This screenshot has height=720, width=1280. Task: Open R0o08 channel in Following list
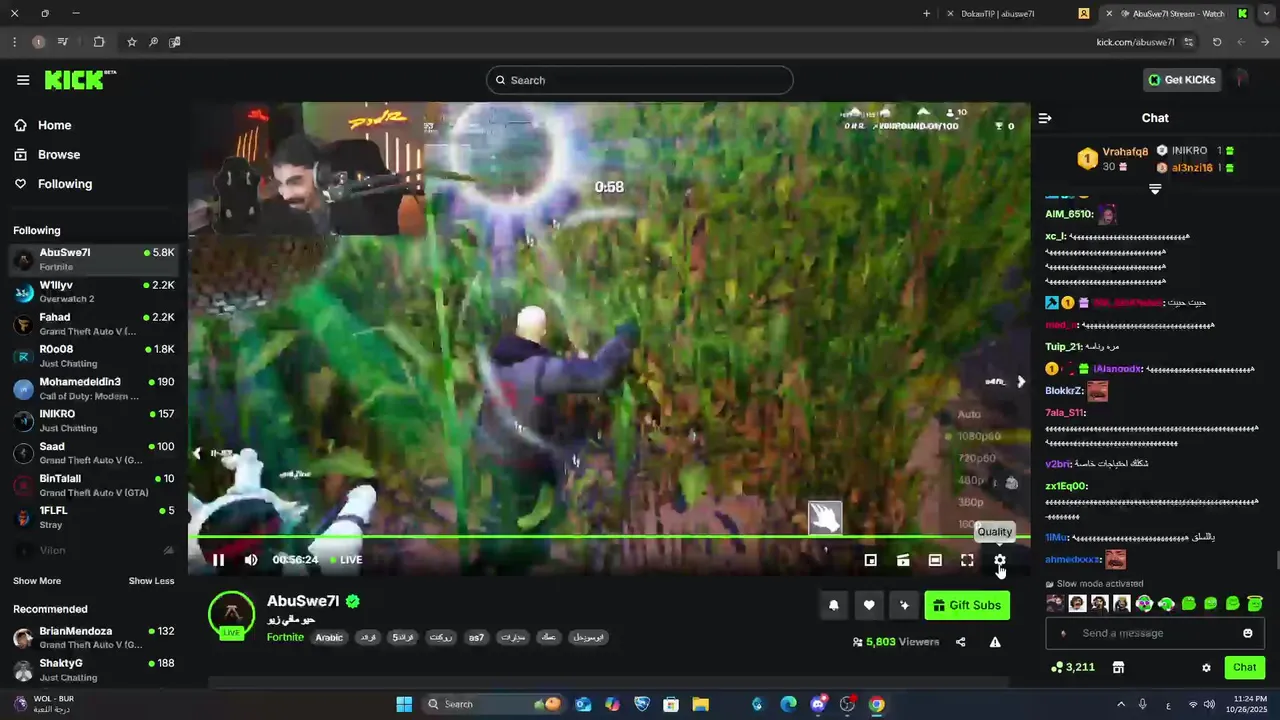[x=94, y=356]
